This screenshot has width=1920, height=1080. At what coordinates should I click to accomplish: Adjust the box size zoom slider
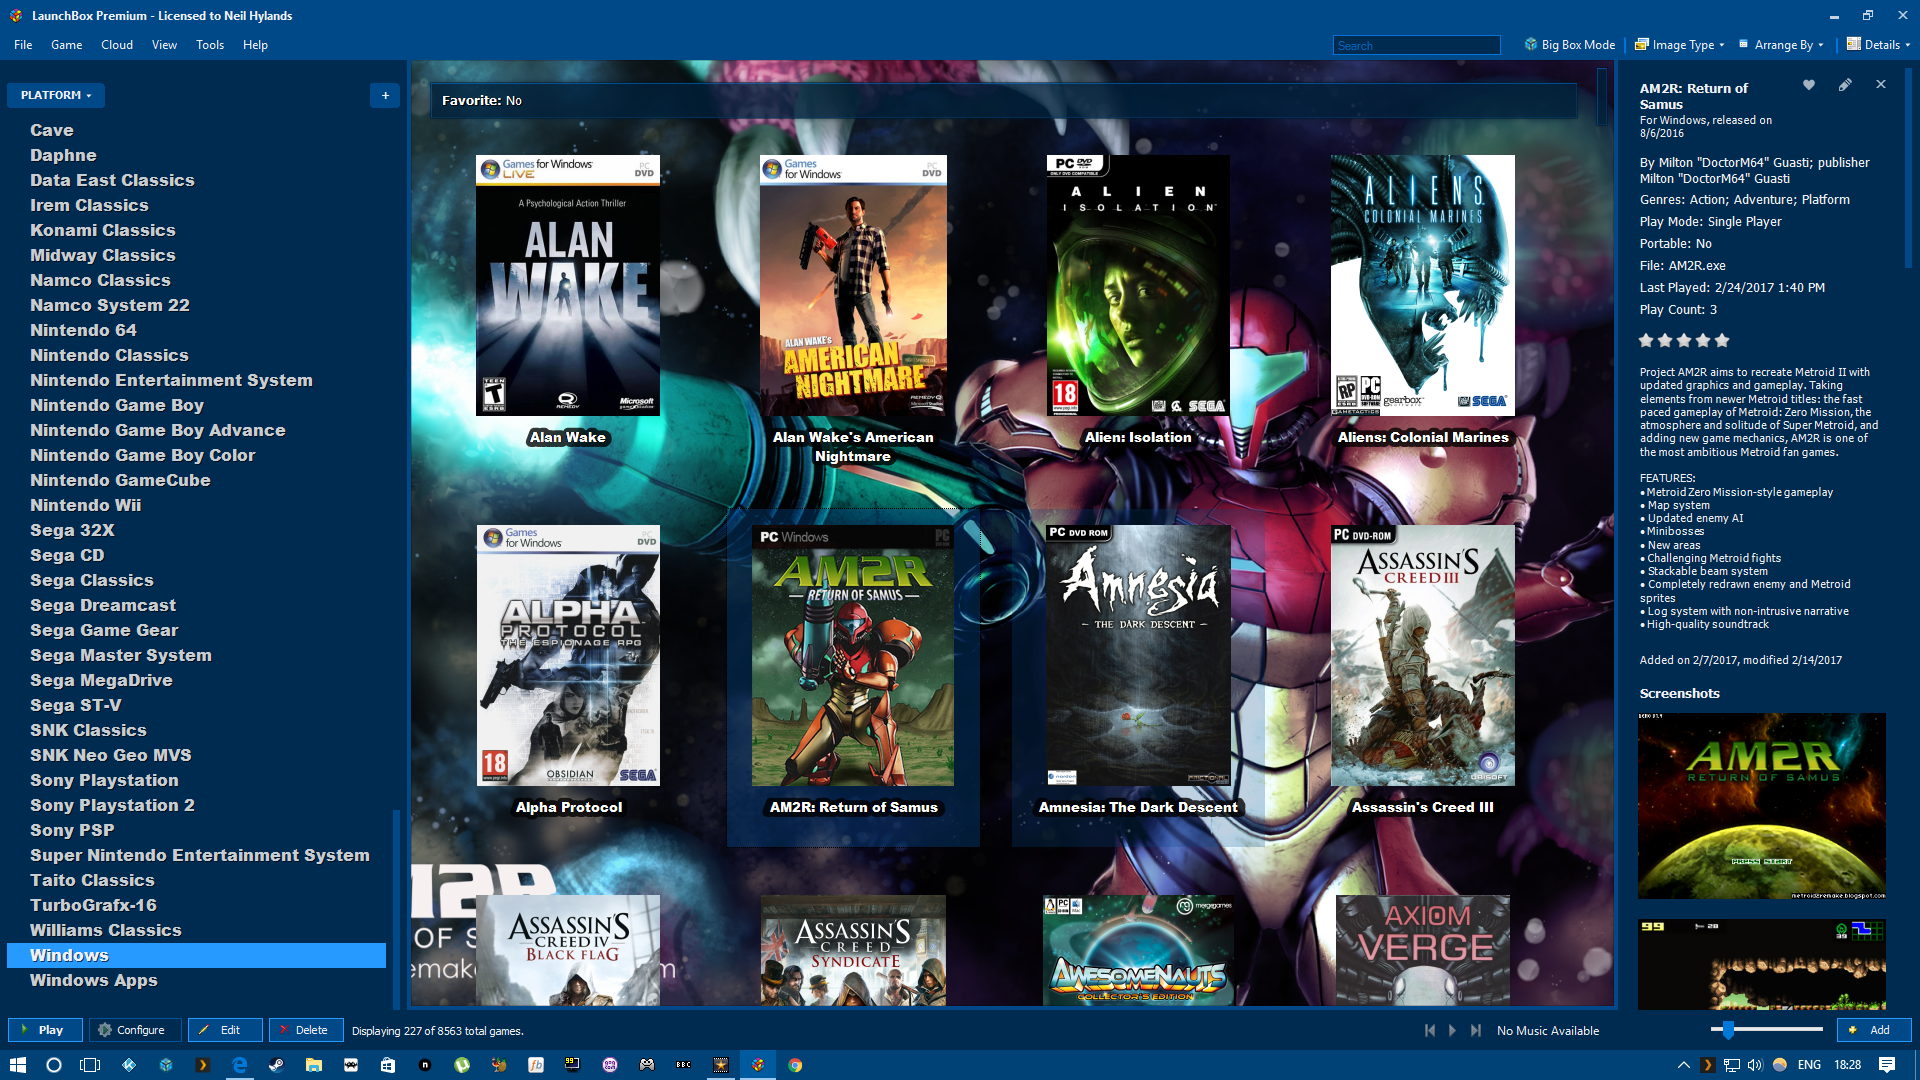(x=1728, y=1030)
